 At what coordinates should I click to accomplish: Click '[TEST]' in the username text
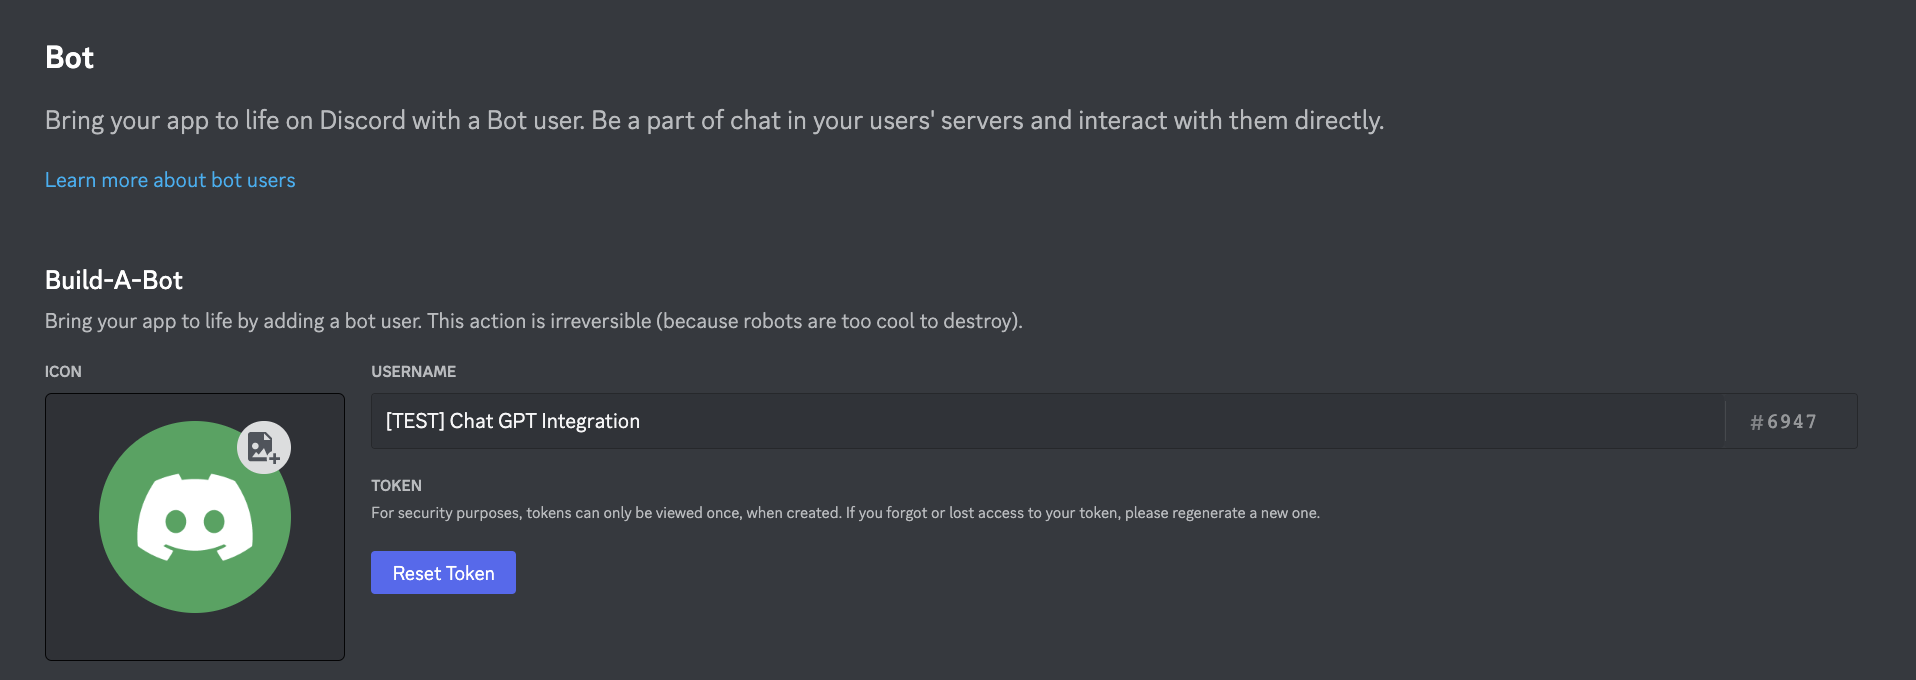[415, 421]
